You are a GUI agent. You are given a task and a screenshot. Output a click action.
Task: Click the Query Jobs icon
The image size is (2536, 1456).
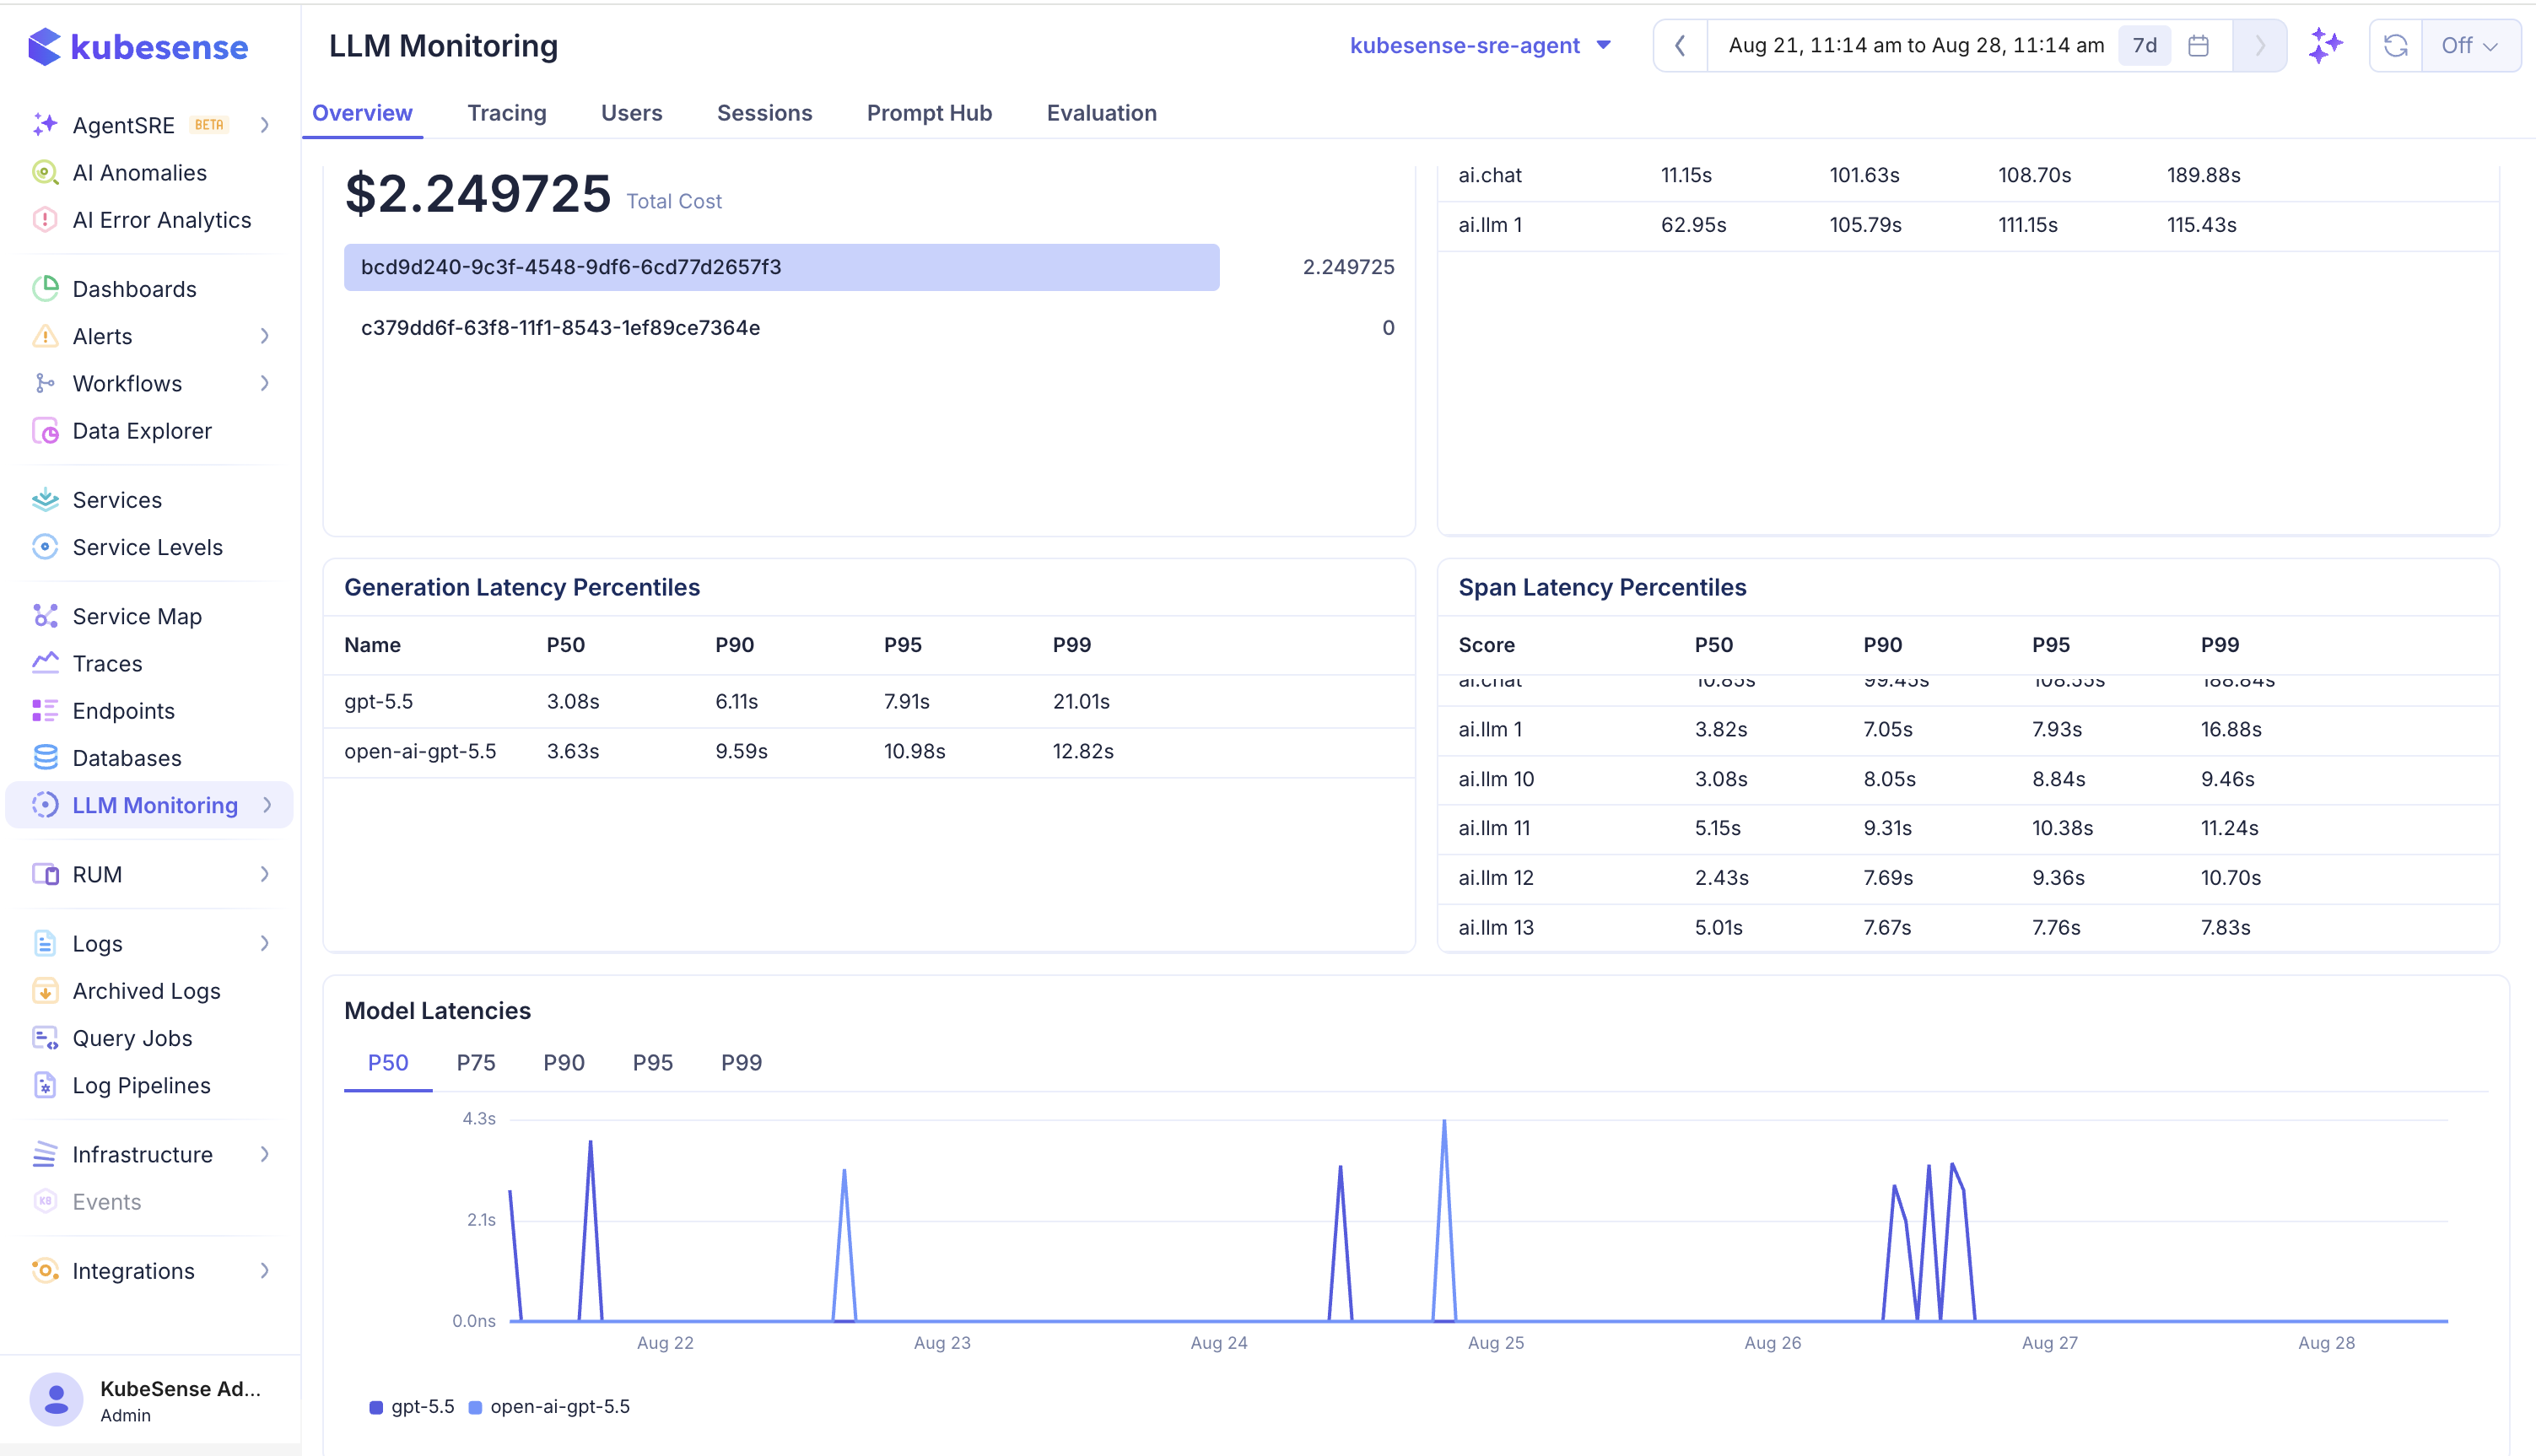tap(45, 1038)
